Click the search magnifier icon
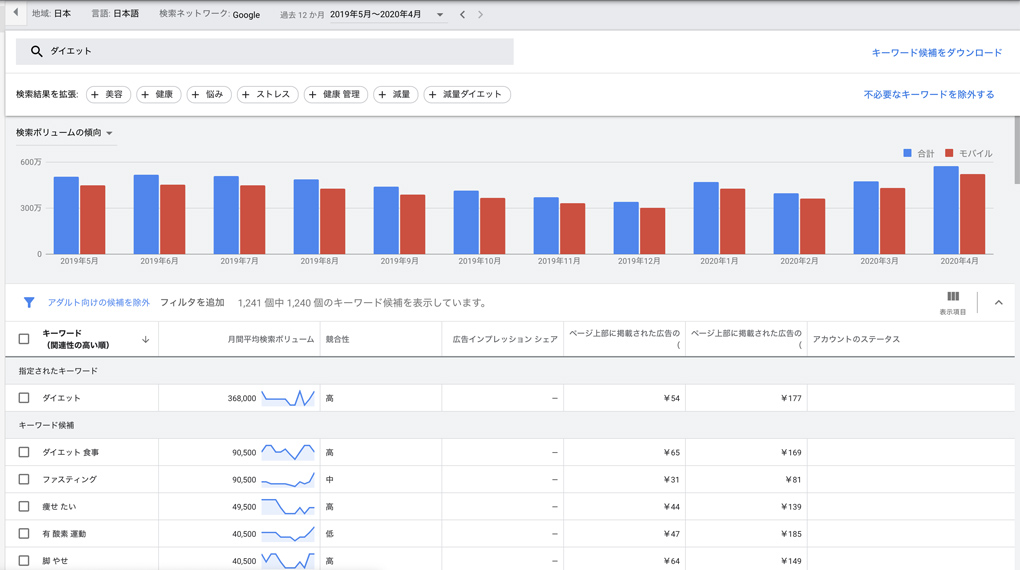The height and width of the screenshot is (570, 1020). pyautogui.click(x=36, y=51)
